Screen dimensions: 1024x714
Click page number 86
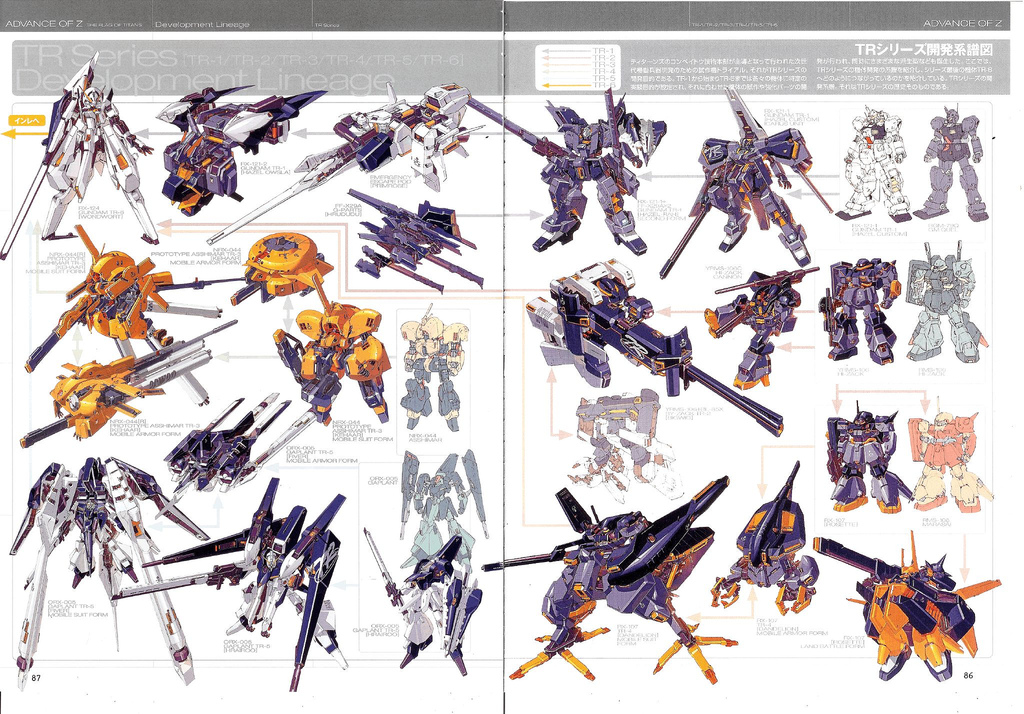click(x=968, y=675)
